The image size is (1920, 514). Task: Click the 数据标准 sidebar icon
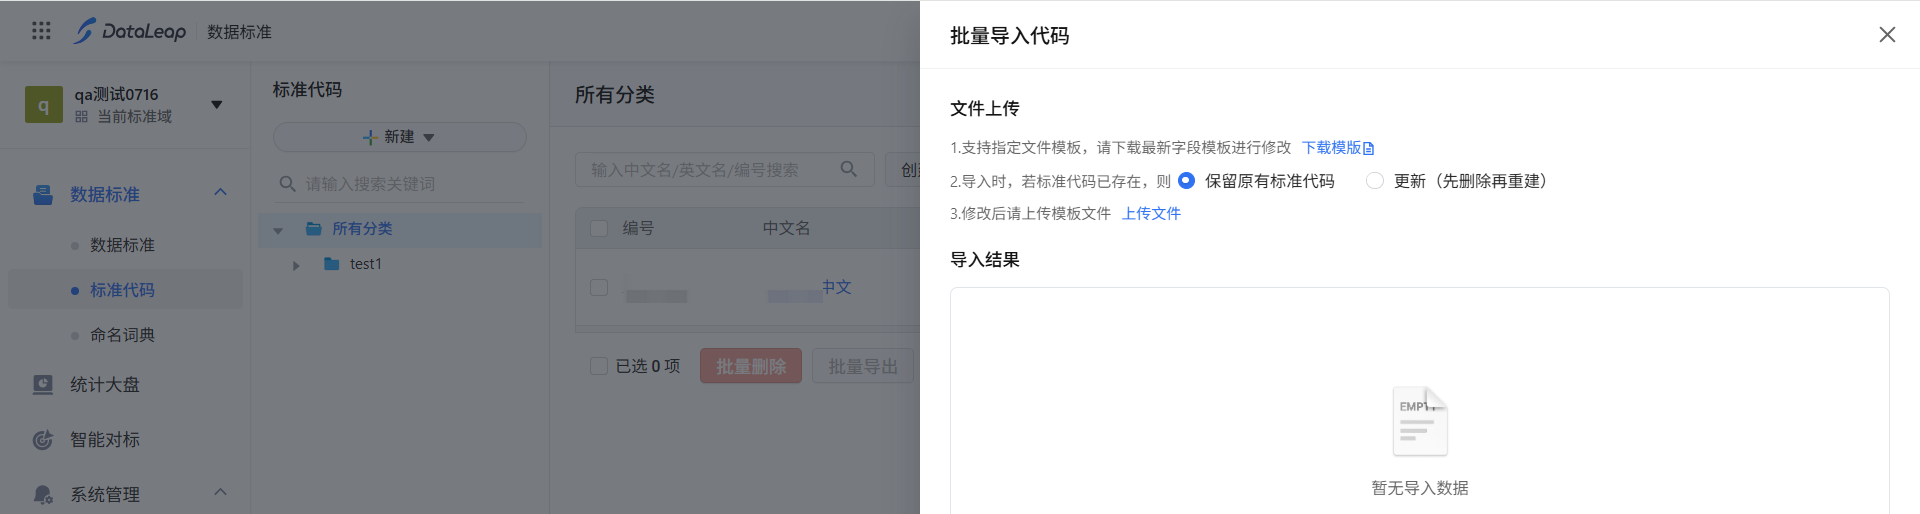[x=43, y=195]
